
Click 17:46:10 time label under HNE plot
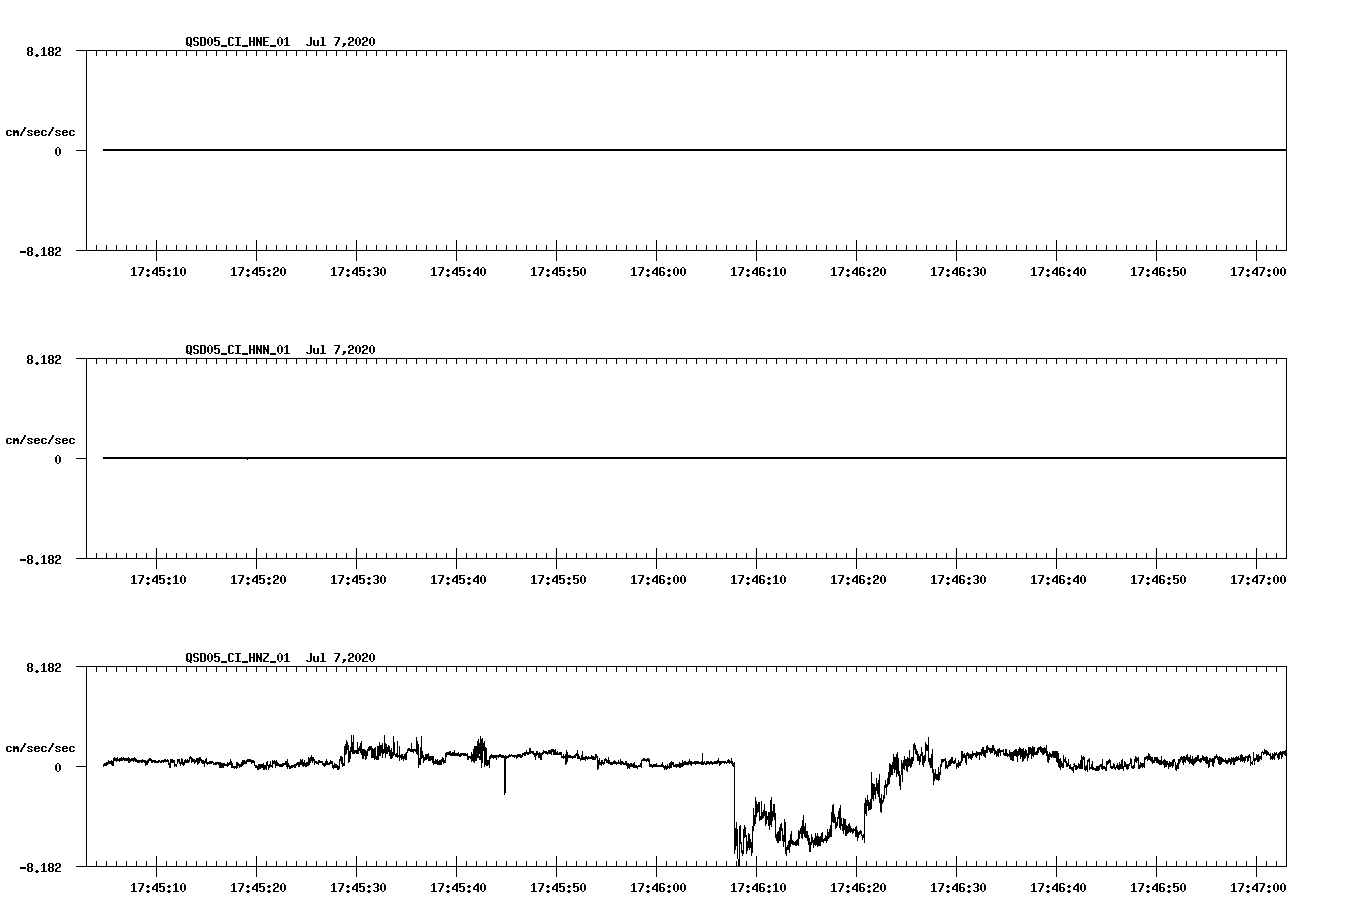pyautogui.click(x=758, y=272)
